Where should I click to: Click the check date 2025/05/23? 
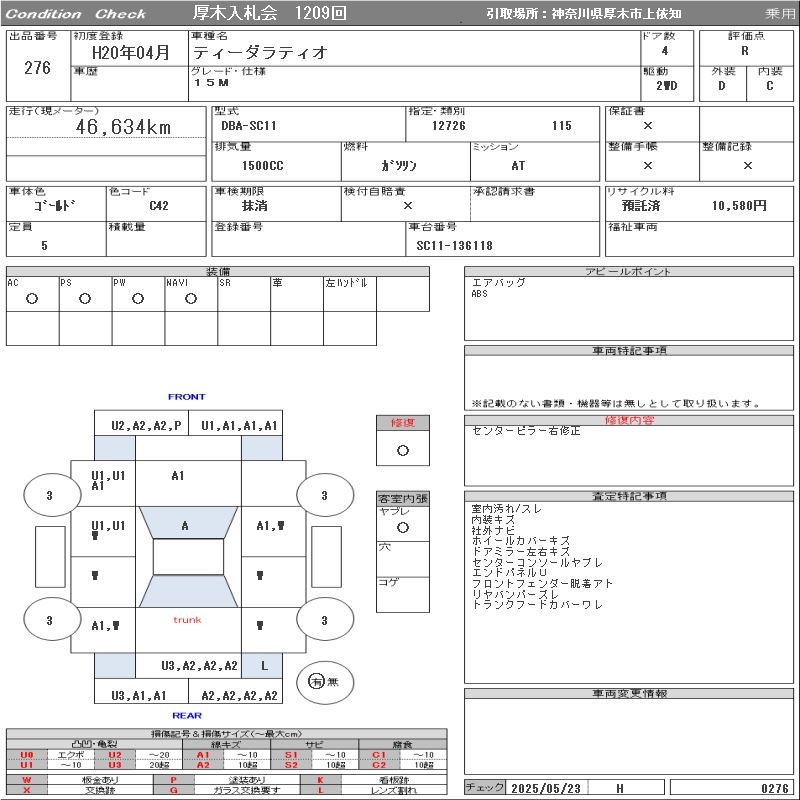pos(545,788)
